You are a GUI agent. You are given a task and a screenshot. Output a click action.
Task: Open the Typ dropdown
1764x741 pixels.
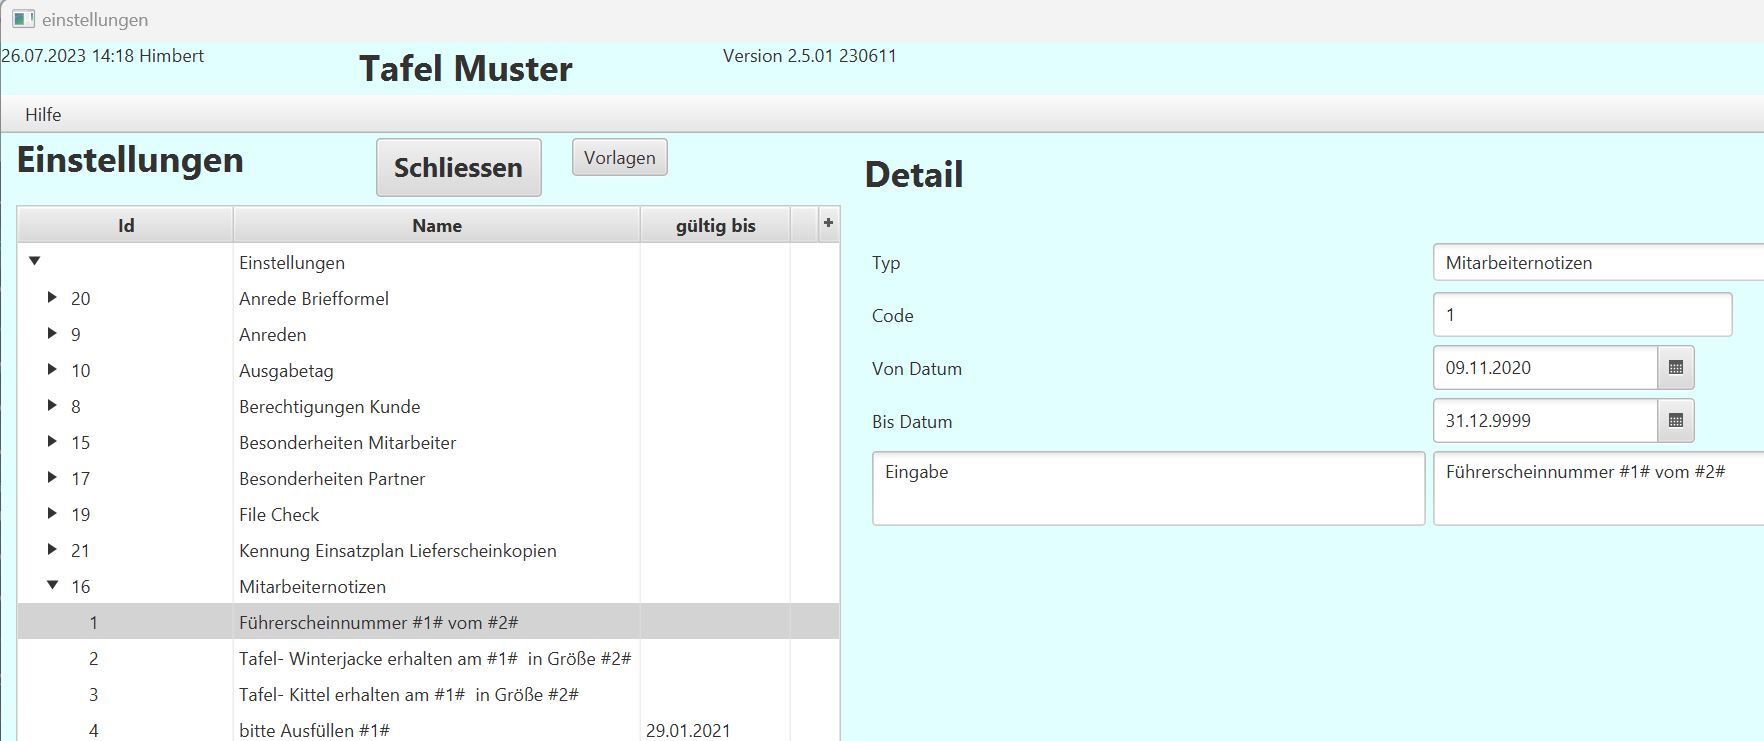[x=1597, y=263]
